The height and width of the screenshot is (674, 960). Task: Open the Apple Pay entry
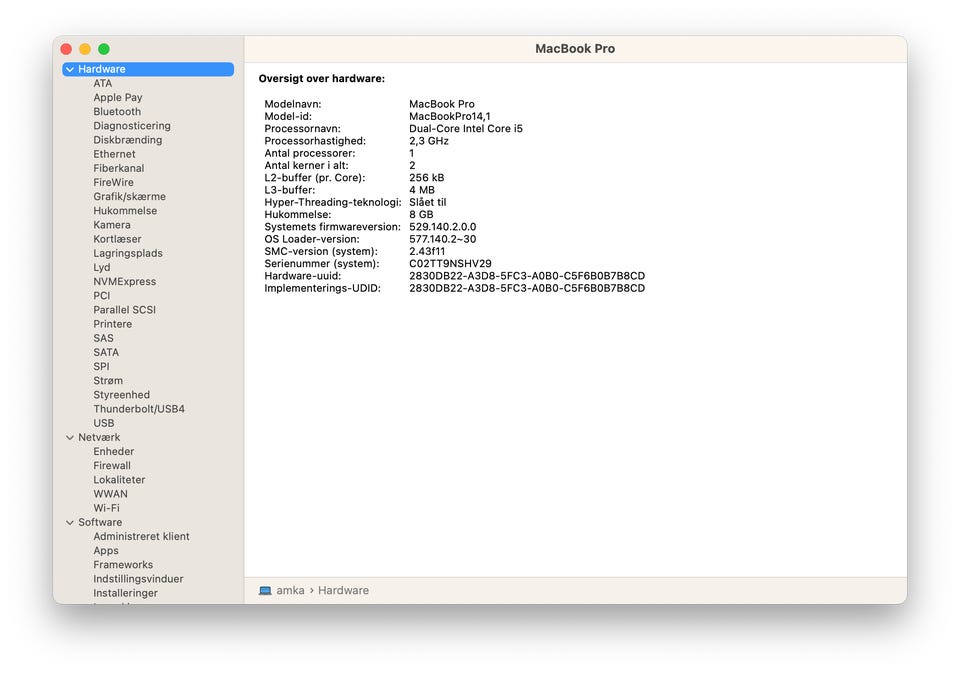pyautogui.click(x=118, y=97)
